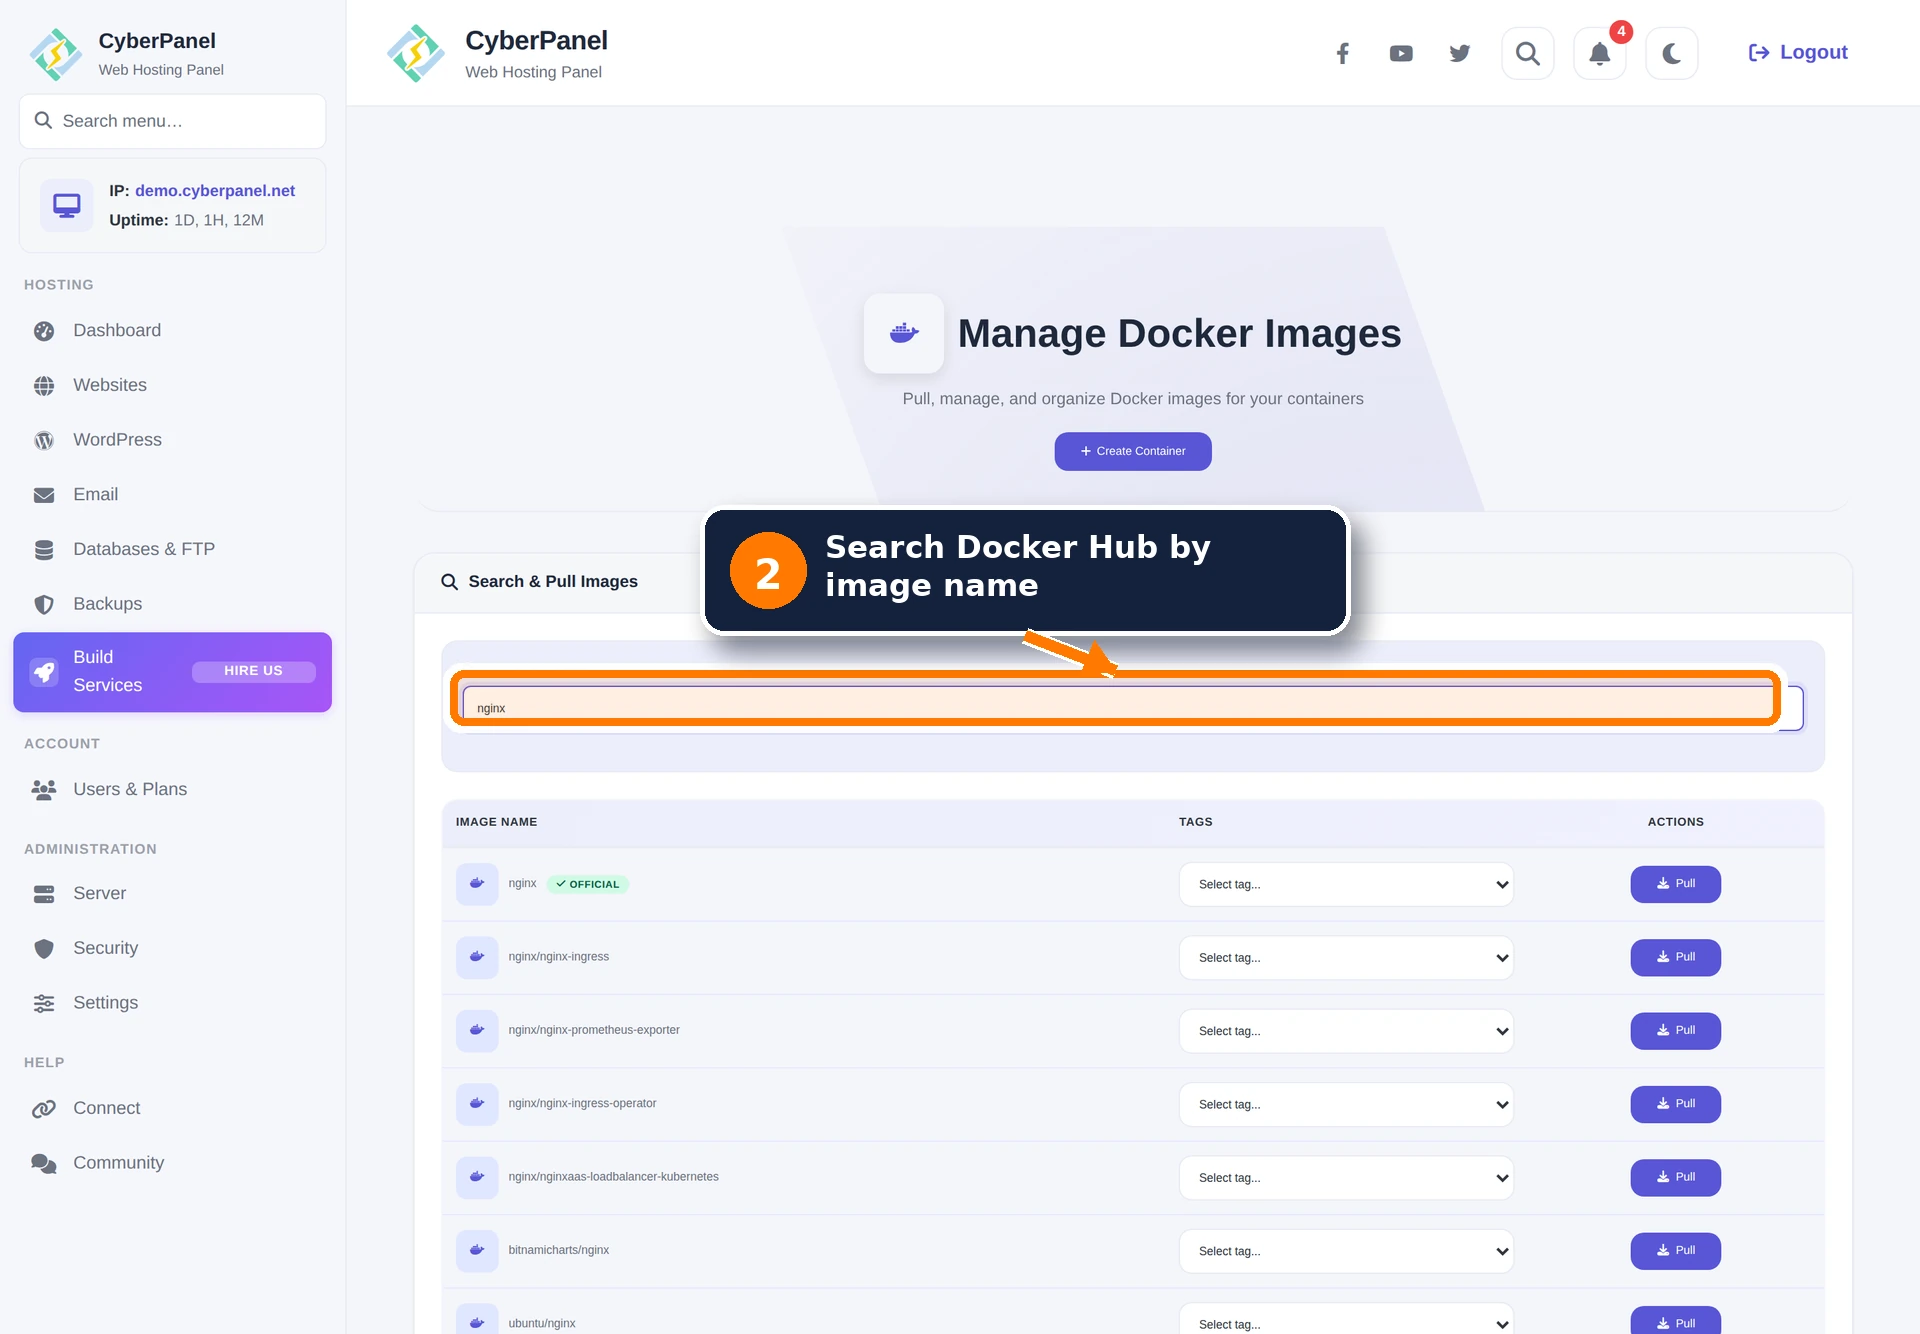Screen dimensions: 1920x1334
Task: Pull the nginx/nginxaas-loadbalancer-kubernetes image
Action: click(x=1676, y=1177)
